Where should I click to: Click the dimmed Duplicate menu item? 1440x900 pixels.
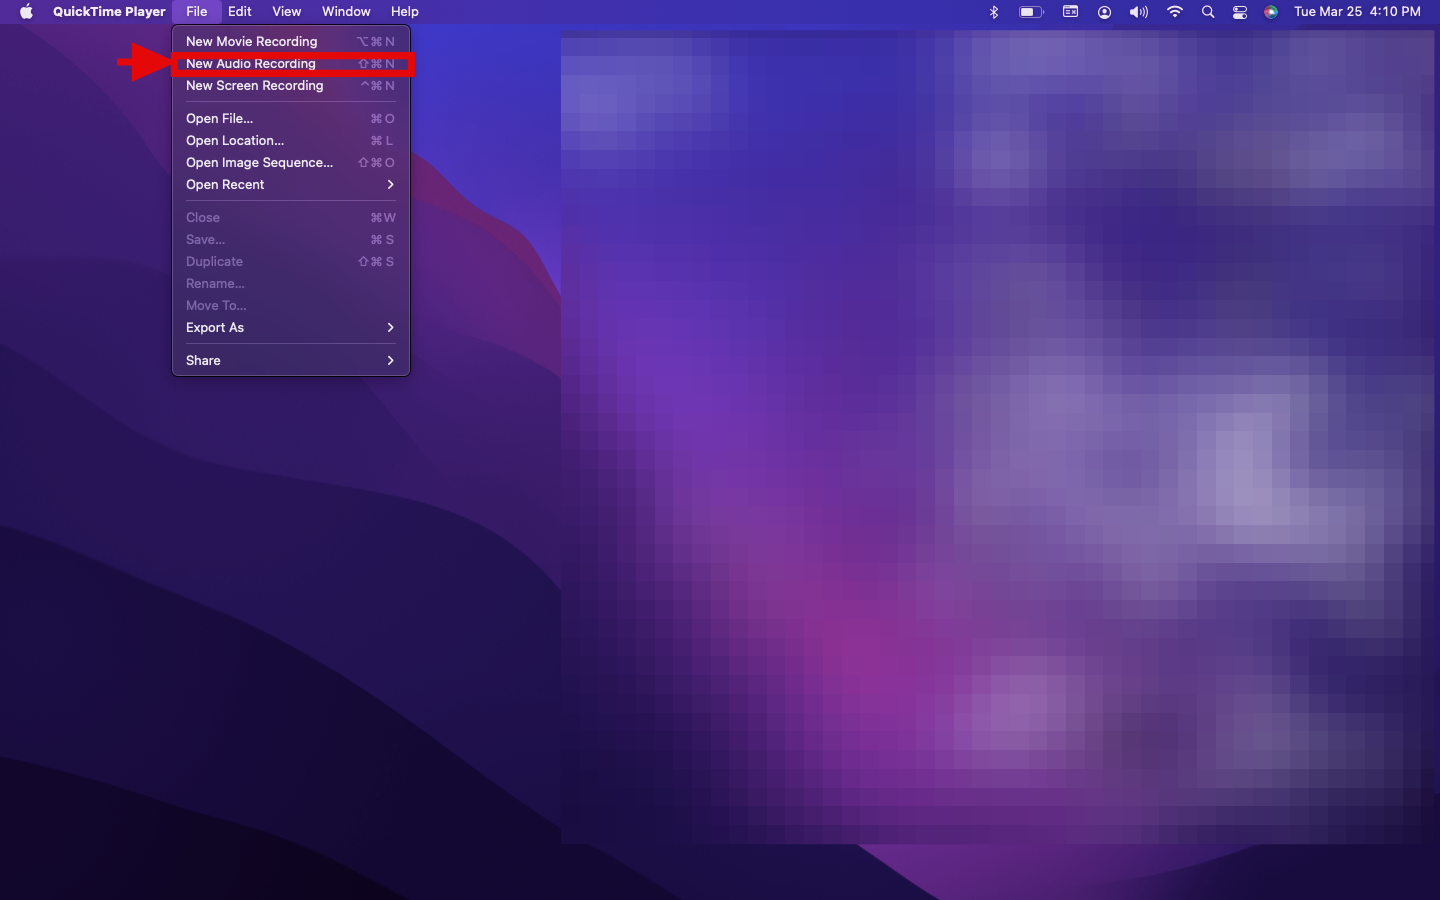point(291,261)
